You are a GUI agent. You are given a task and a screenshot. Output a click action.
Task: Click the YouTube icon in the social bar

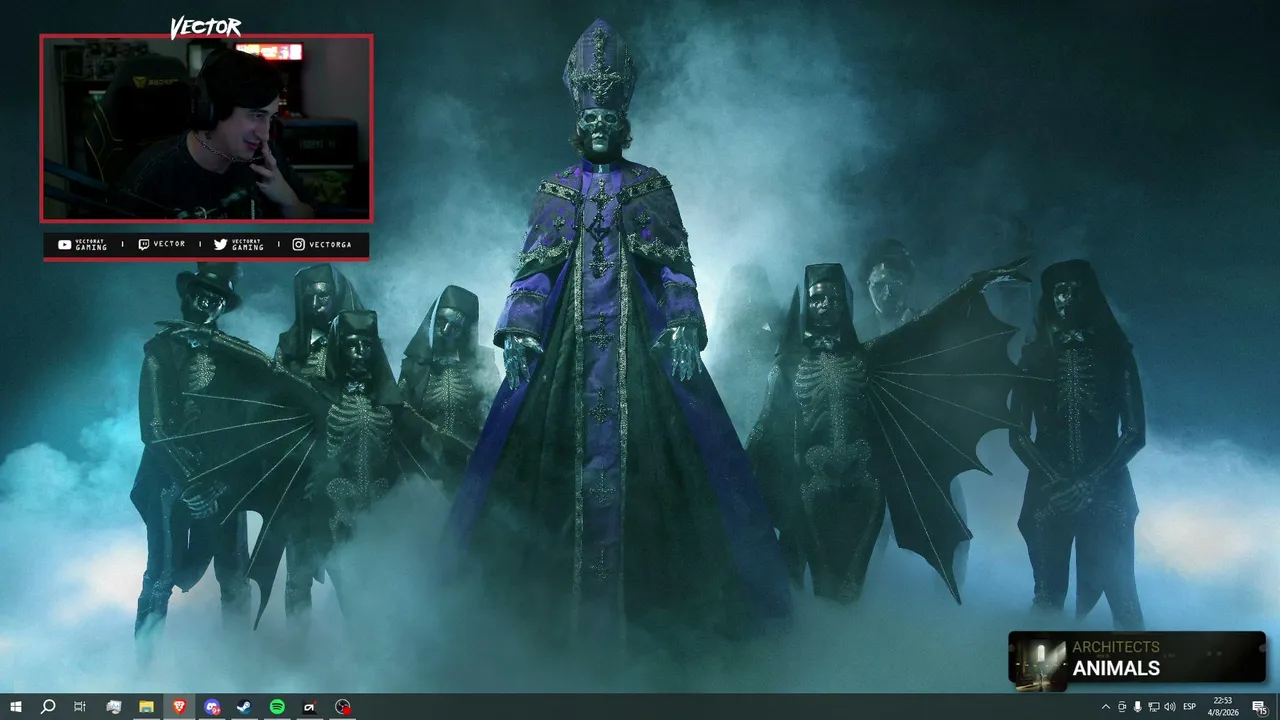click(65, 244)
